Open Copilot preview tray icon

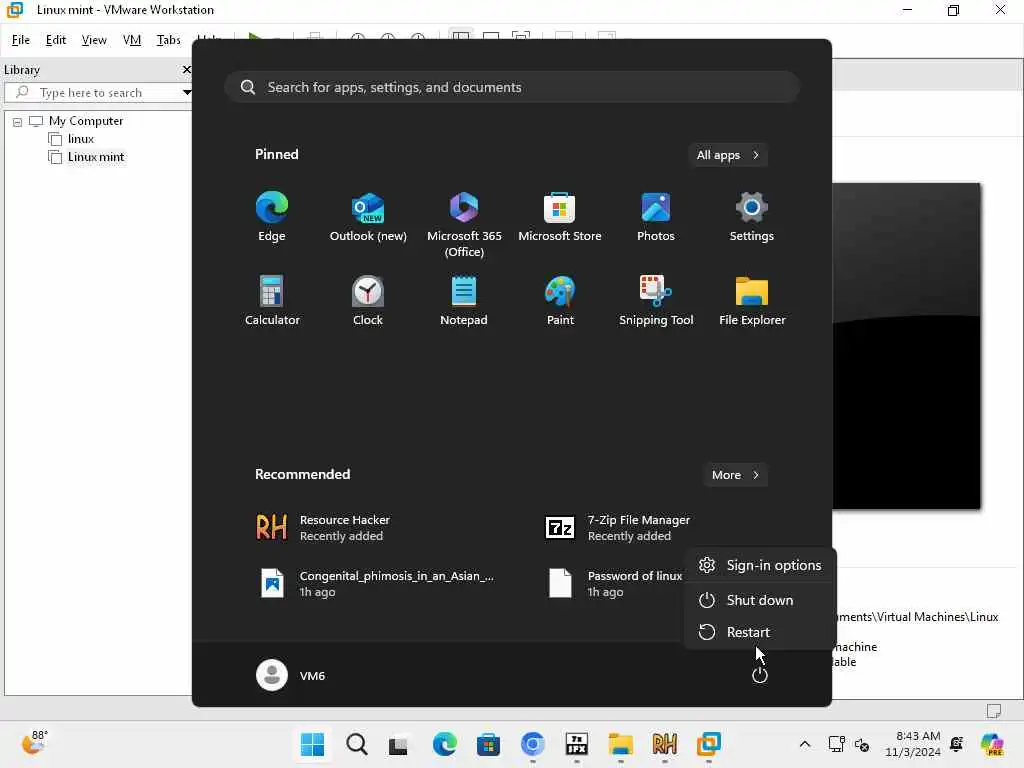tap(992, 744)
